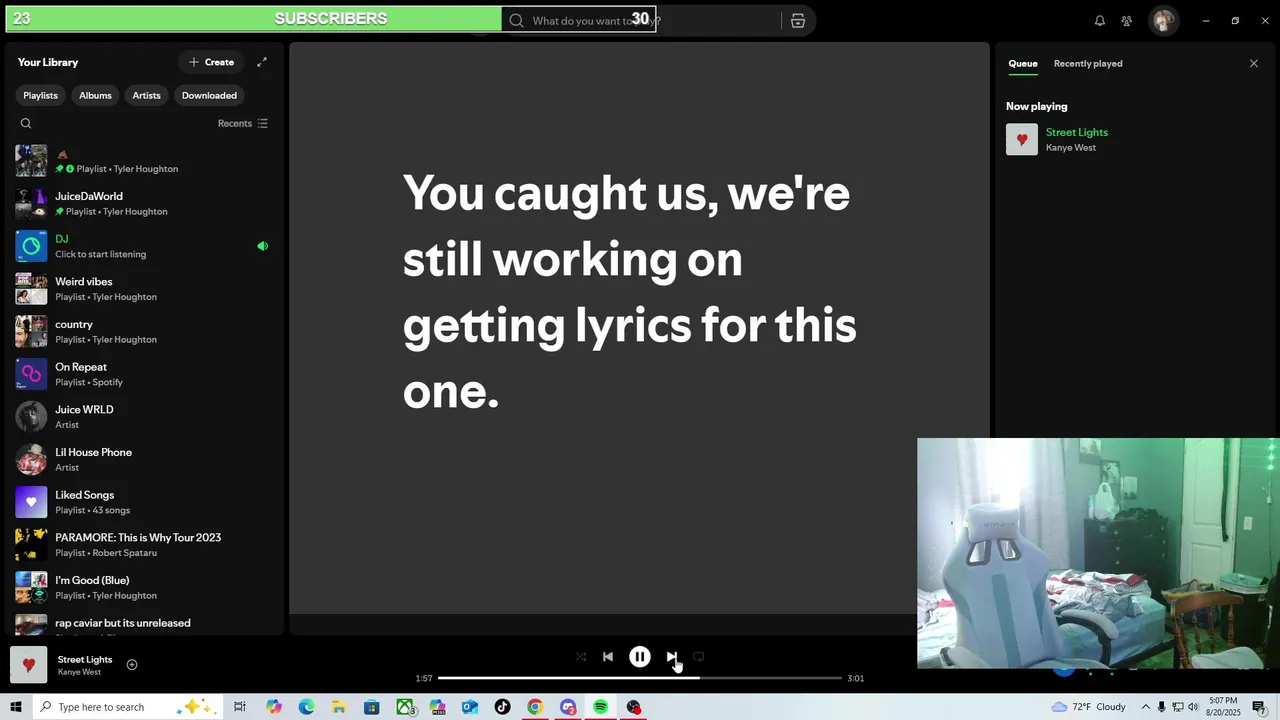
Task: Play Street Lights from the Now playing queue
Action: (1022, 139)
